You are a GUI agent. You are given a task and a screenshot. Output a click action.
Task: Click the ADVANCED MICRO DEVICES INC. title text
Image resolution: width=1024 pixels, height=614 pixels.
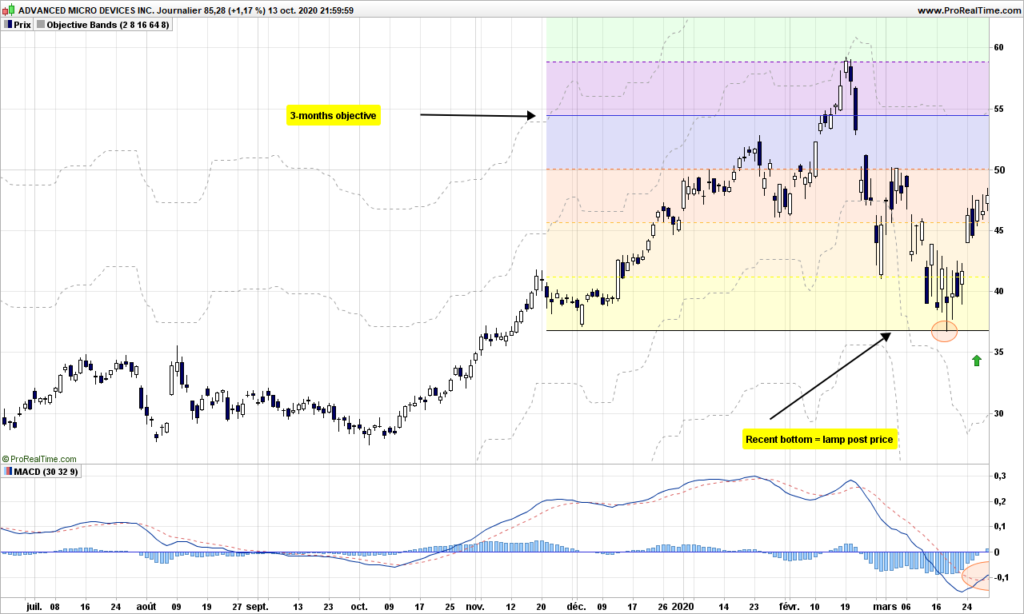[86, 10]
